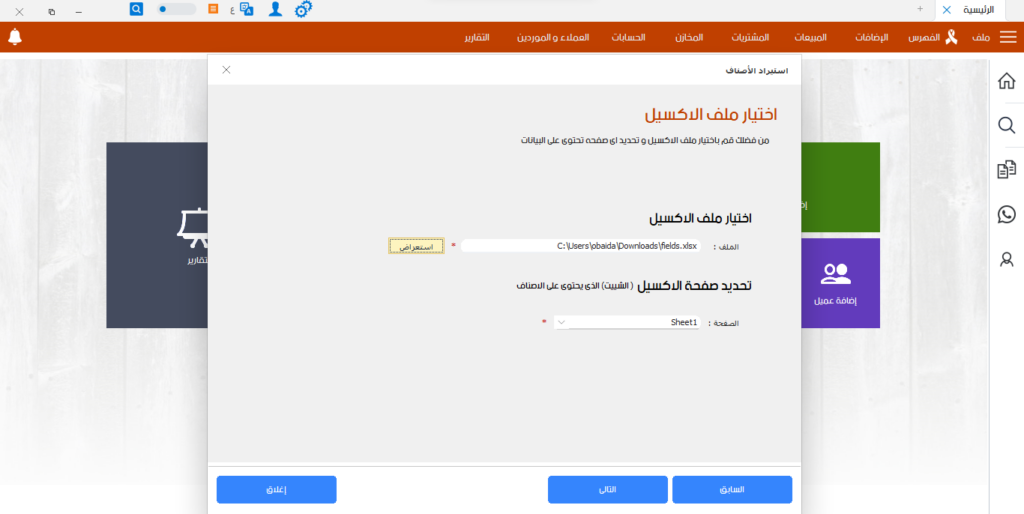Open the الفهرس menu
The height and width of the screenshot is (514, 1024).
tap(924, 37)
